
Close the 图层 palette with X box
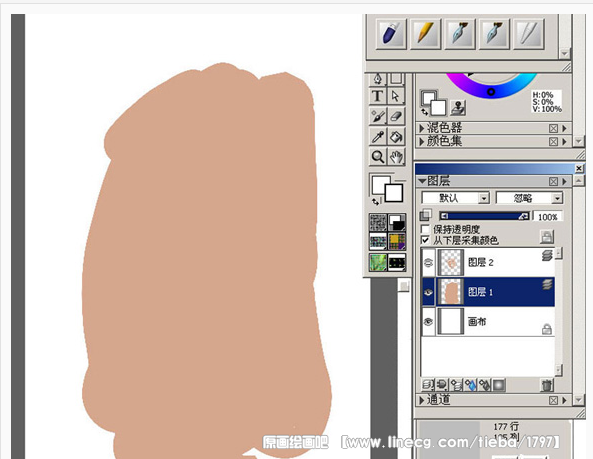pyautogui.click(x=553, y=181)
